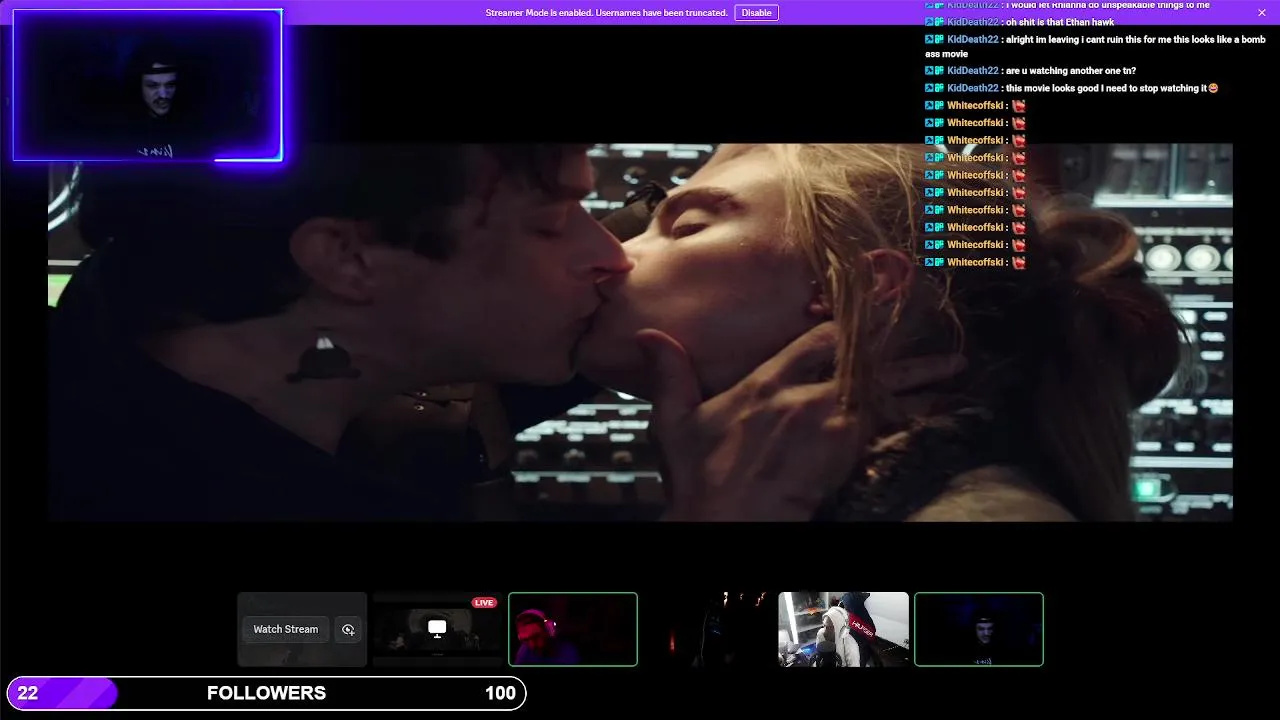Click the red LIVE badge on stream tile
Viewport: 1280px width, 720px height.
pos(484,603)
